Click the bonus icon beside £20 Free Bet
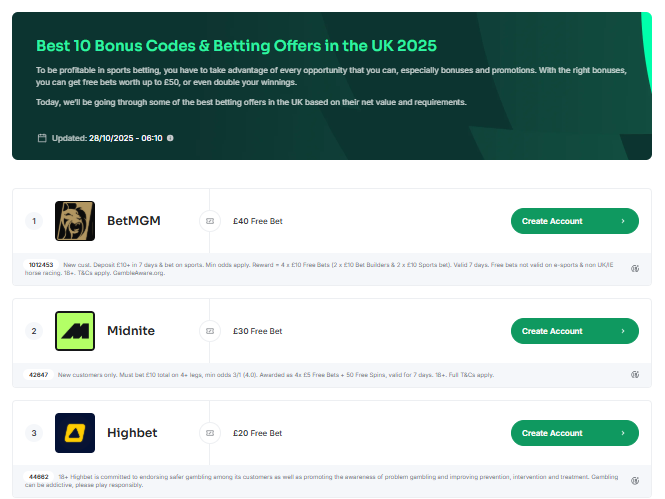 click(x=210, y=433)
